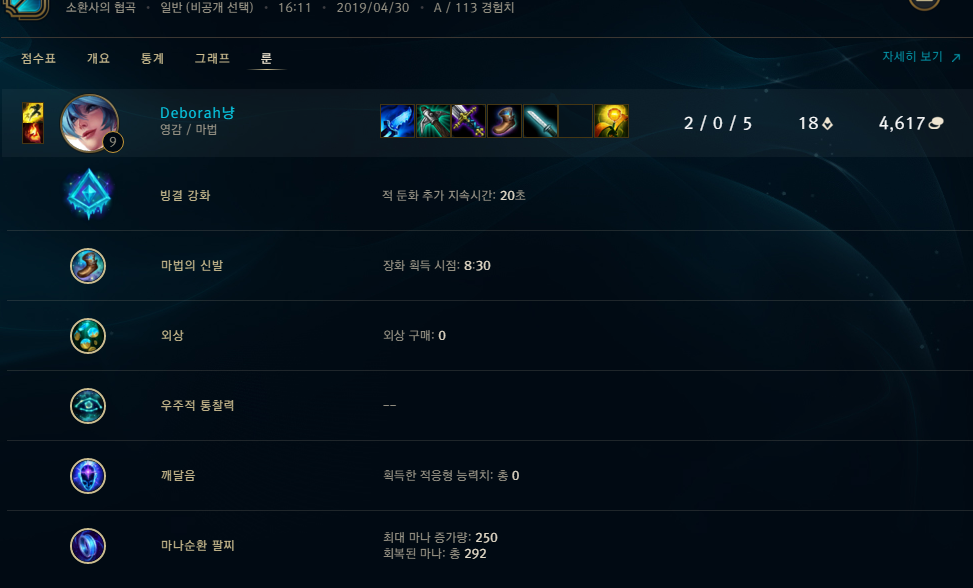The image size is (973, 588).
Task: Select the 룬 runes tab
Action: [x=266, y=58]
